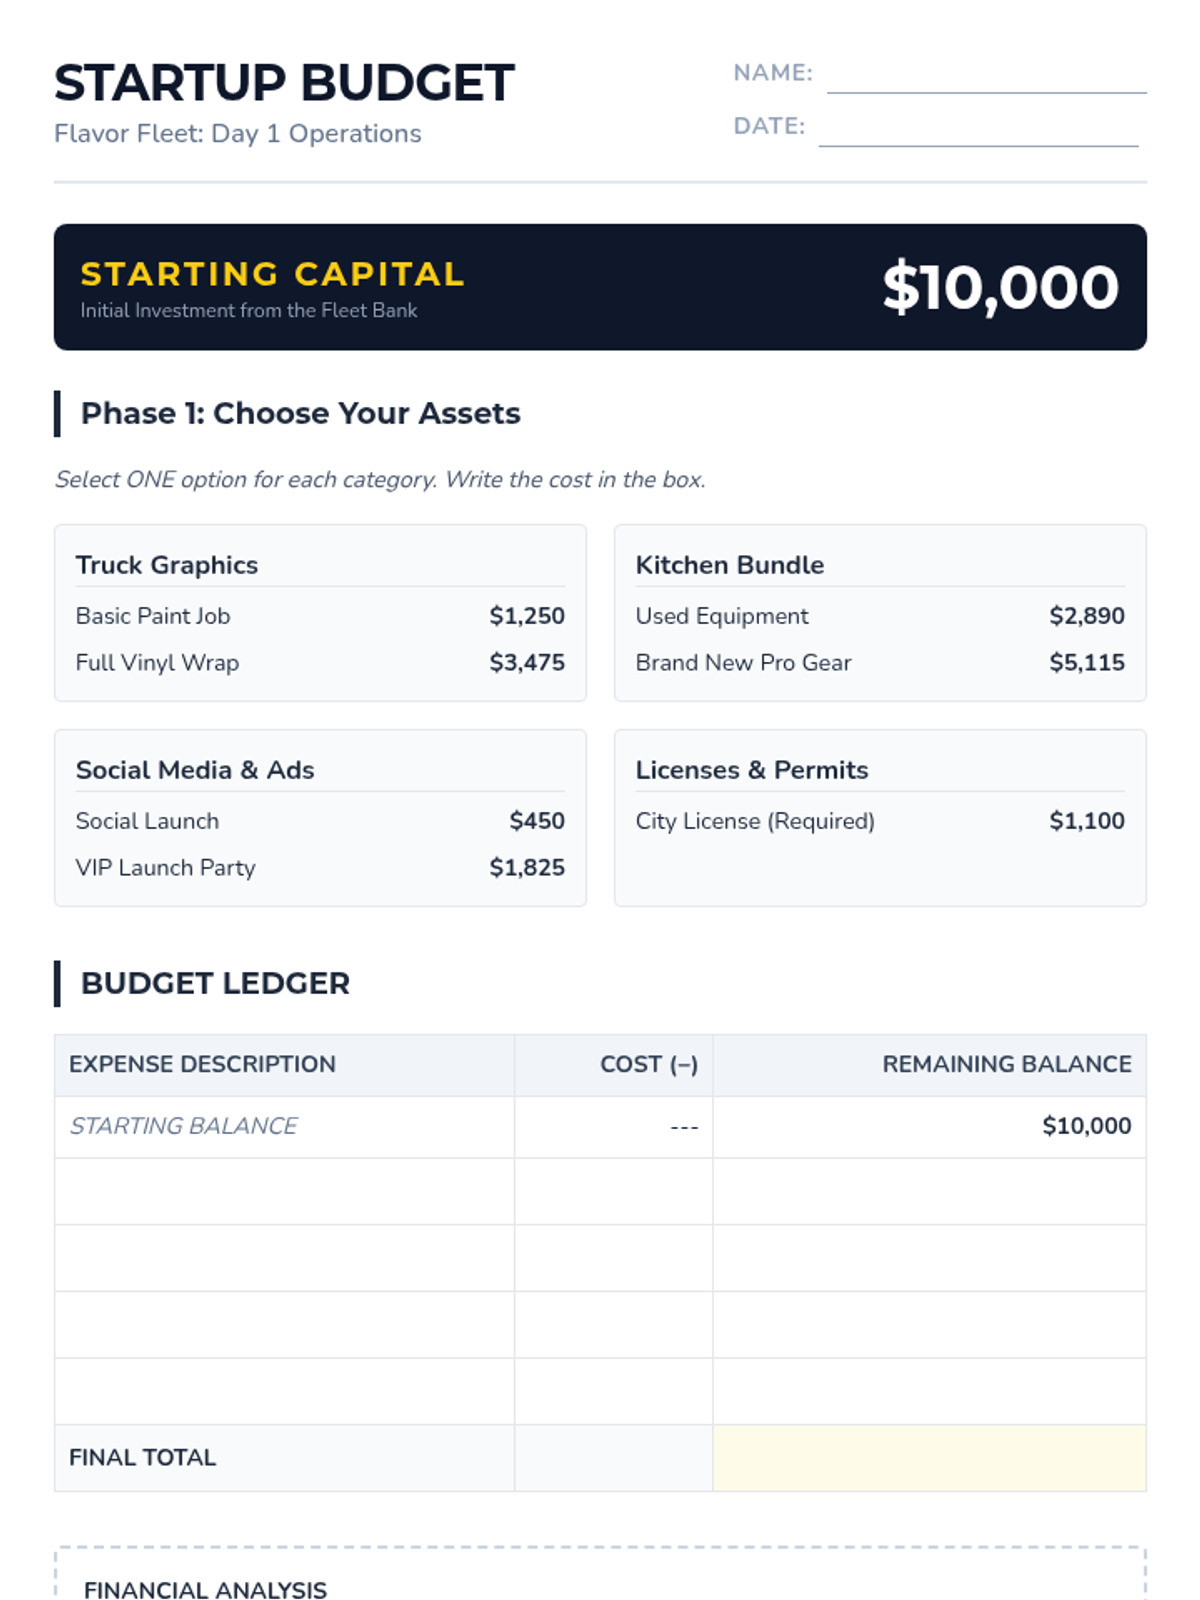Click the Licenses & Permits card heading
This screenshot has width=1200, height=1600.
(x=752, y=770)
